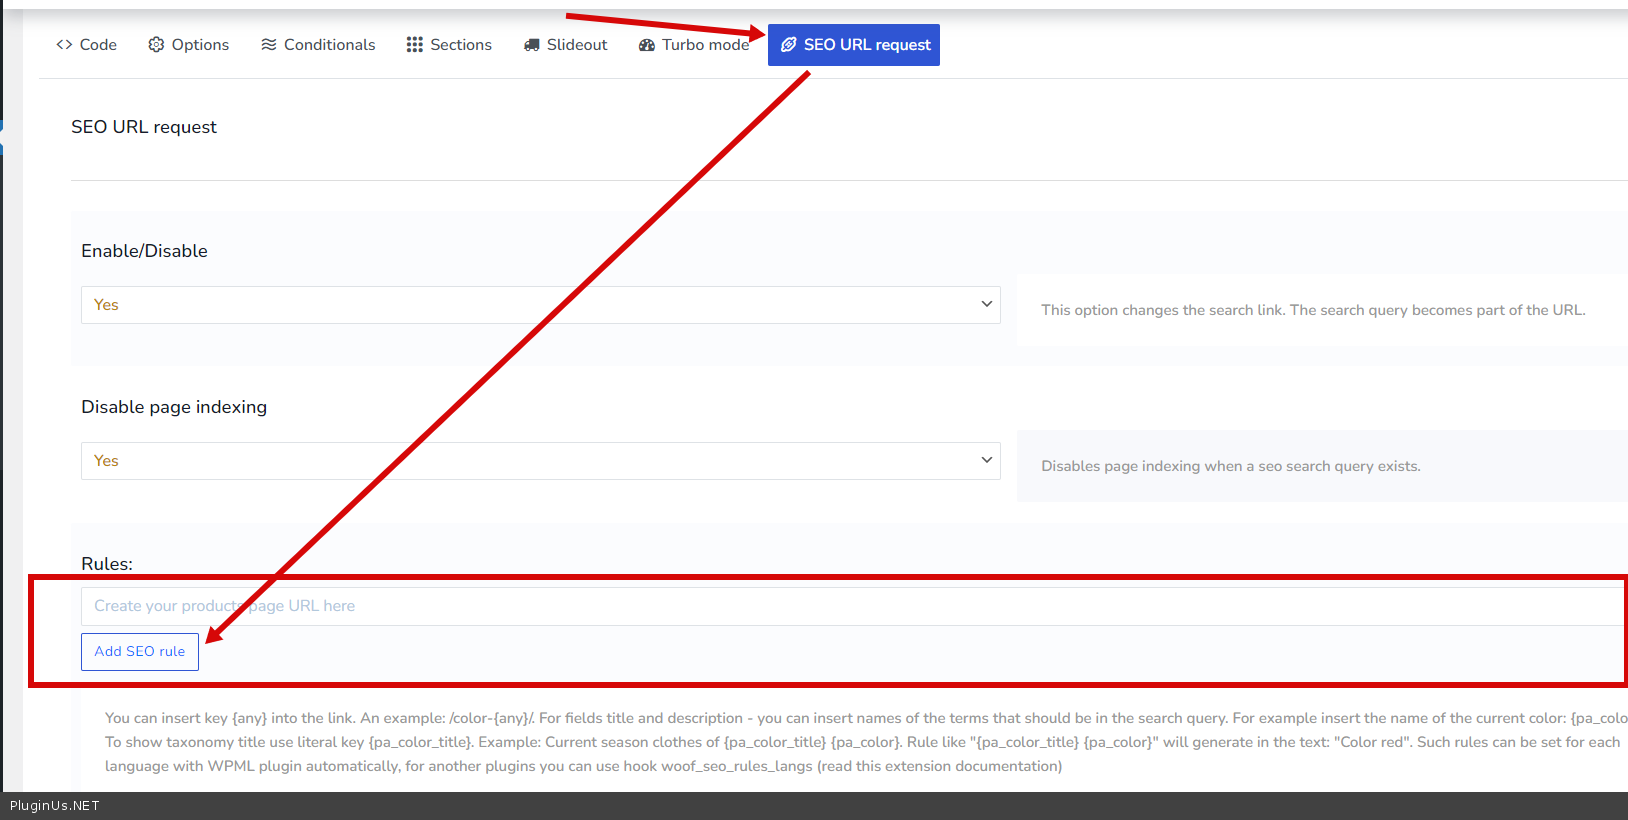This screenshot has width=1628, height=820.
Task: Click the chevron arrow of Enable/Disable select
Action: 986,304
